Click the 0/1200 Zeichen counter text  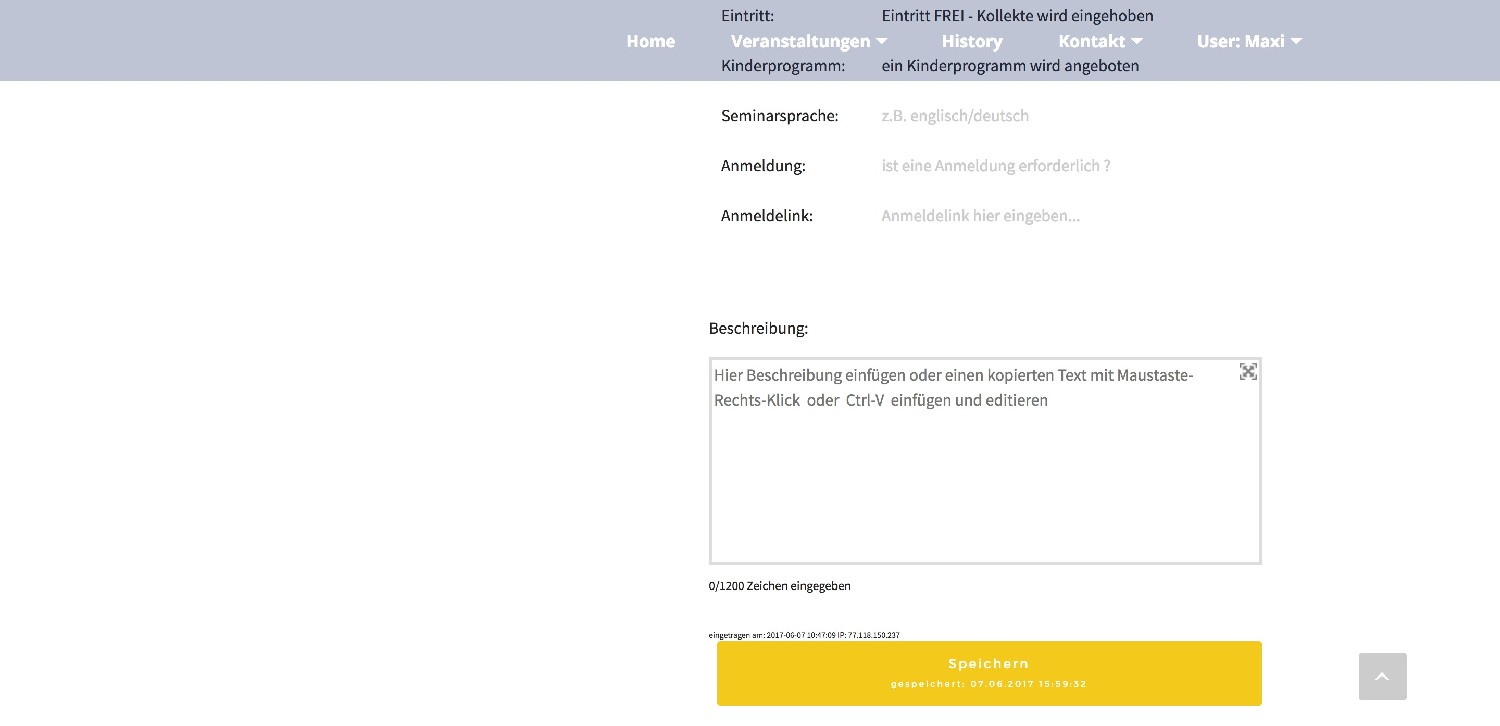[x=779, y=586]
